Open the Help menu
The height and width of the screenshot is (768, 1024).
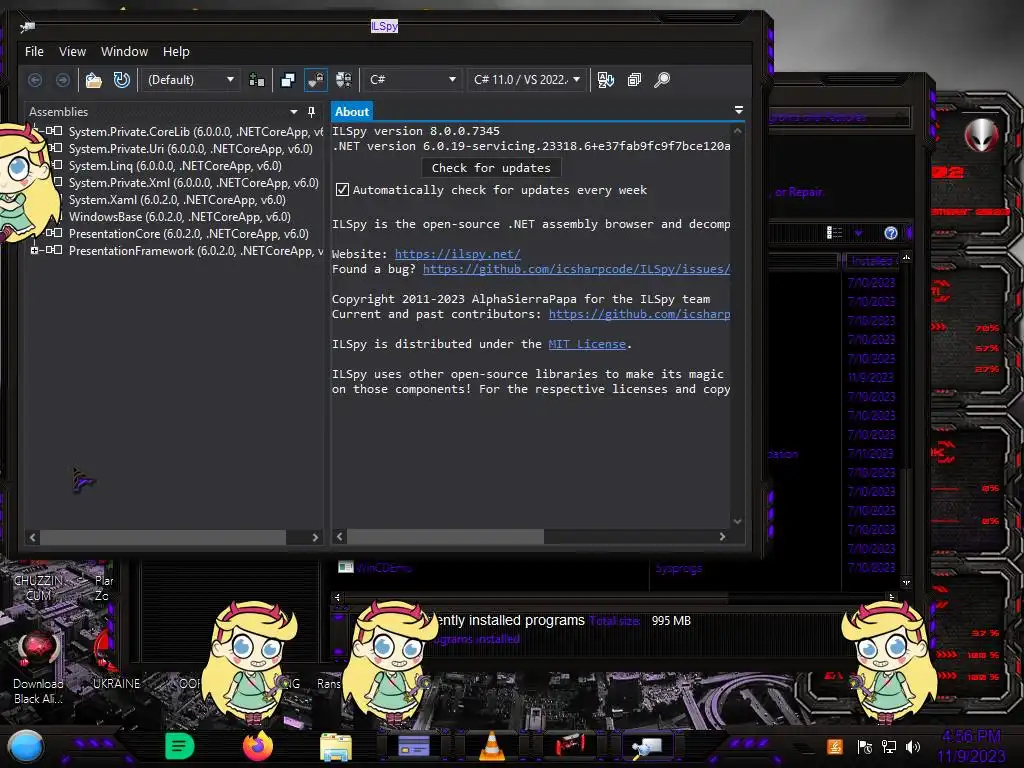176,52
